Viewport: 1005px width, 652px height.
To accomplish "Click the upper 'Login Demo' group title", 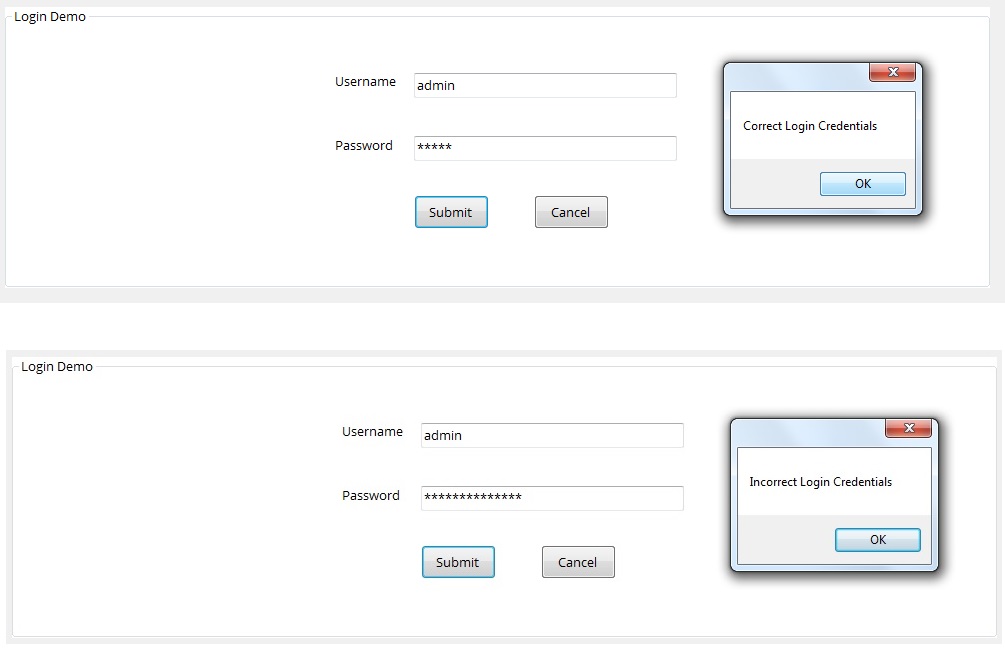I will point(50,17).
